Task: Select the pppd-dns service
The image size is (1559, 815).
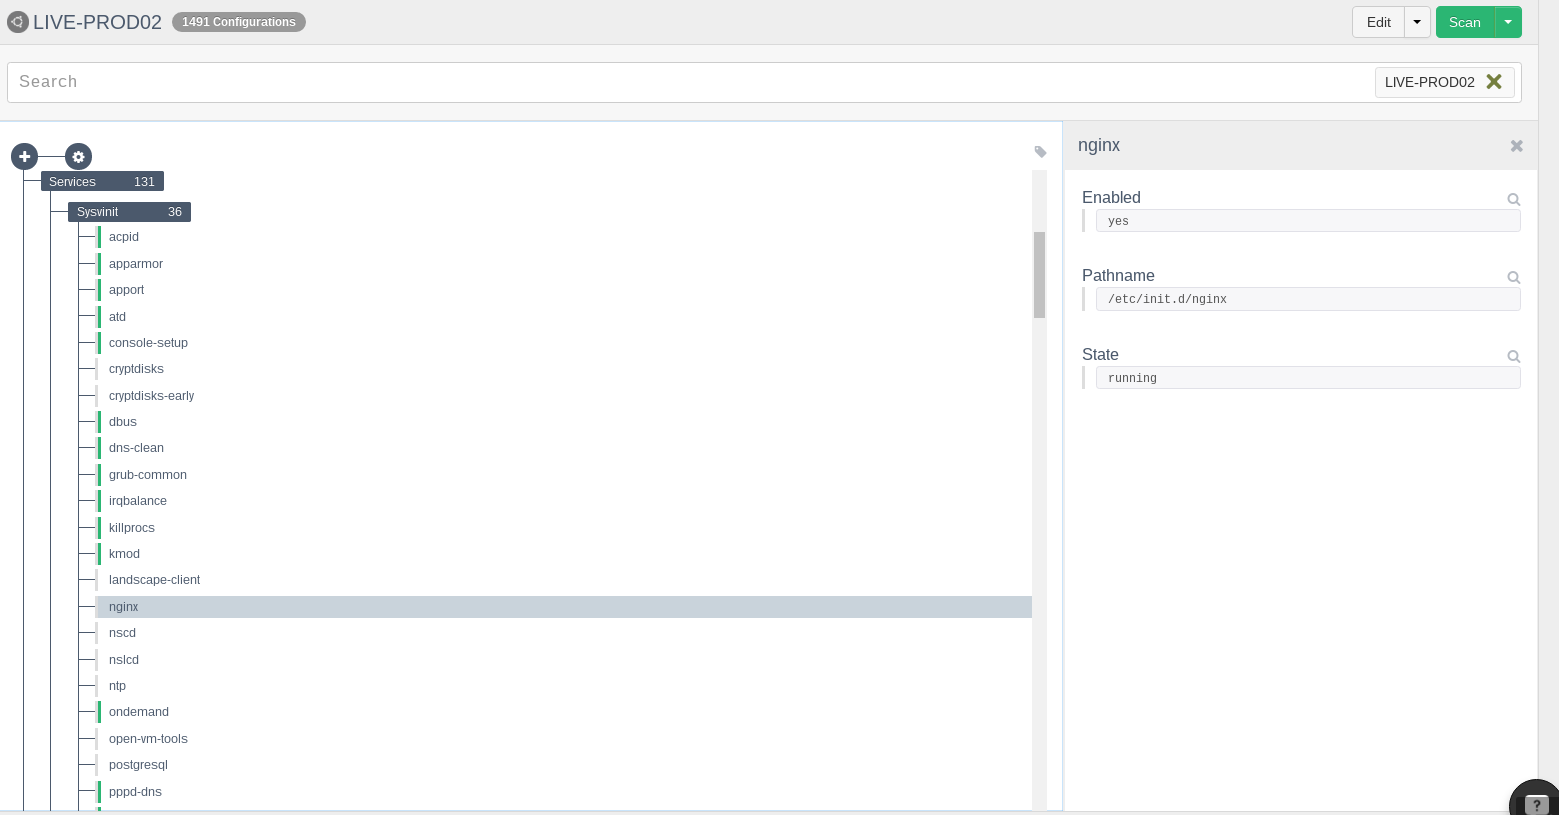Action: pos(135,792)
